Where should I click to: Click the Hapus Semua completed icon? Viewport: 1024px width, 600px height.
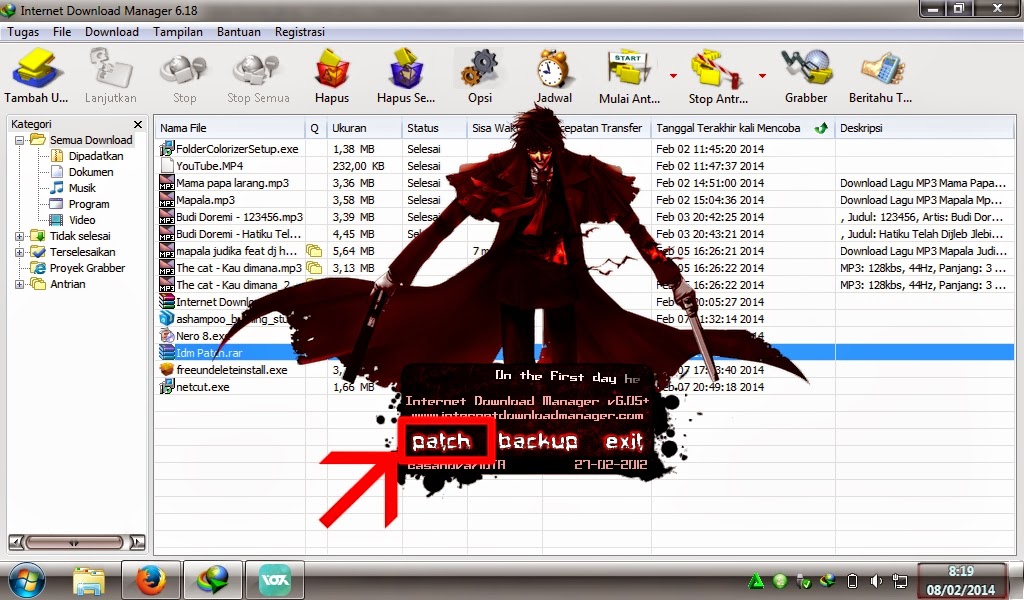406,68
